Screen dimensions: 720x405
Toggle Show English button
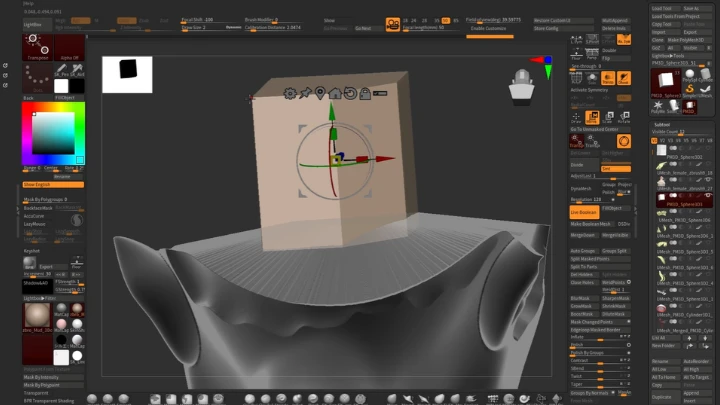[x=53, y=185]
